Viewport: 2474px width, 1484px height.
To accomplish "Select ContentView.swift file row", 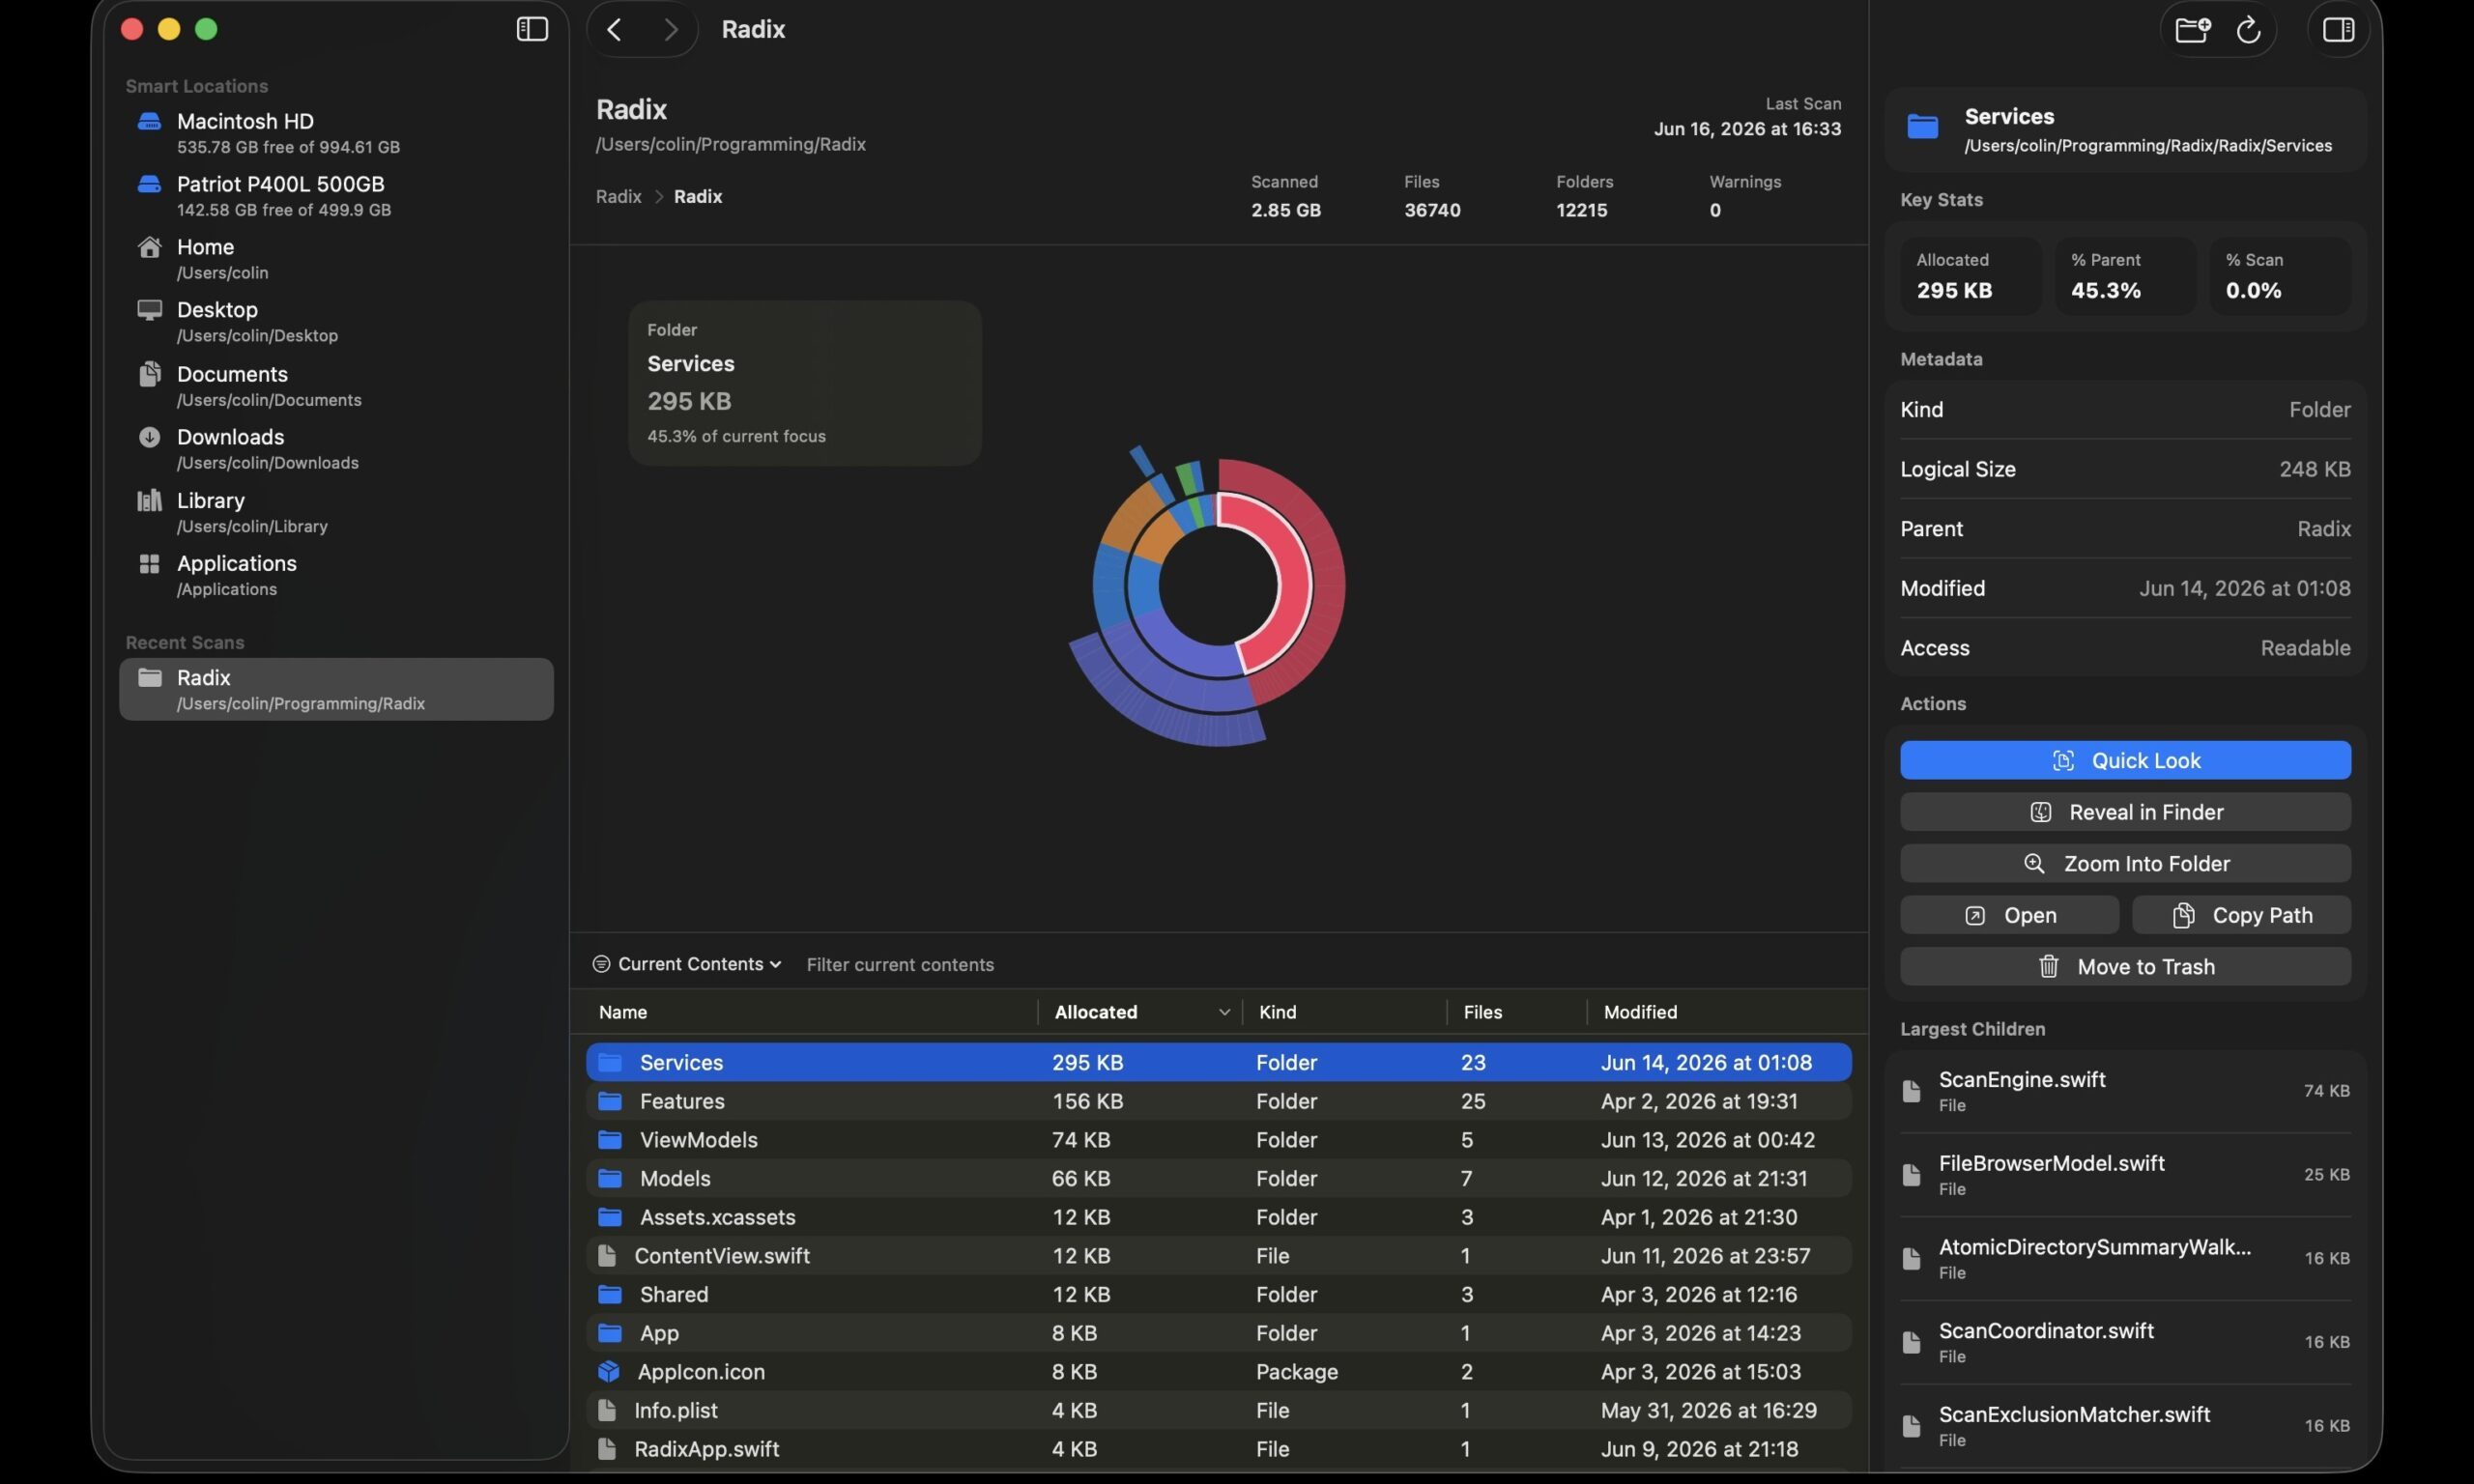I will pos(1218,1256).
